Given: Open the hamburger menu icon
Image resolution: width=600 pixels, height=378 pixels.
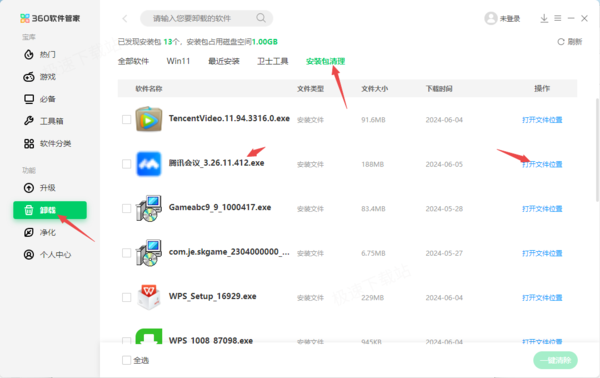Looking at the screenshot, I should 558,18.
